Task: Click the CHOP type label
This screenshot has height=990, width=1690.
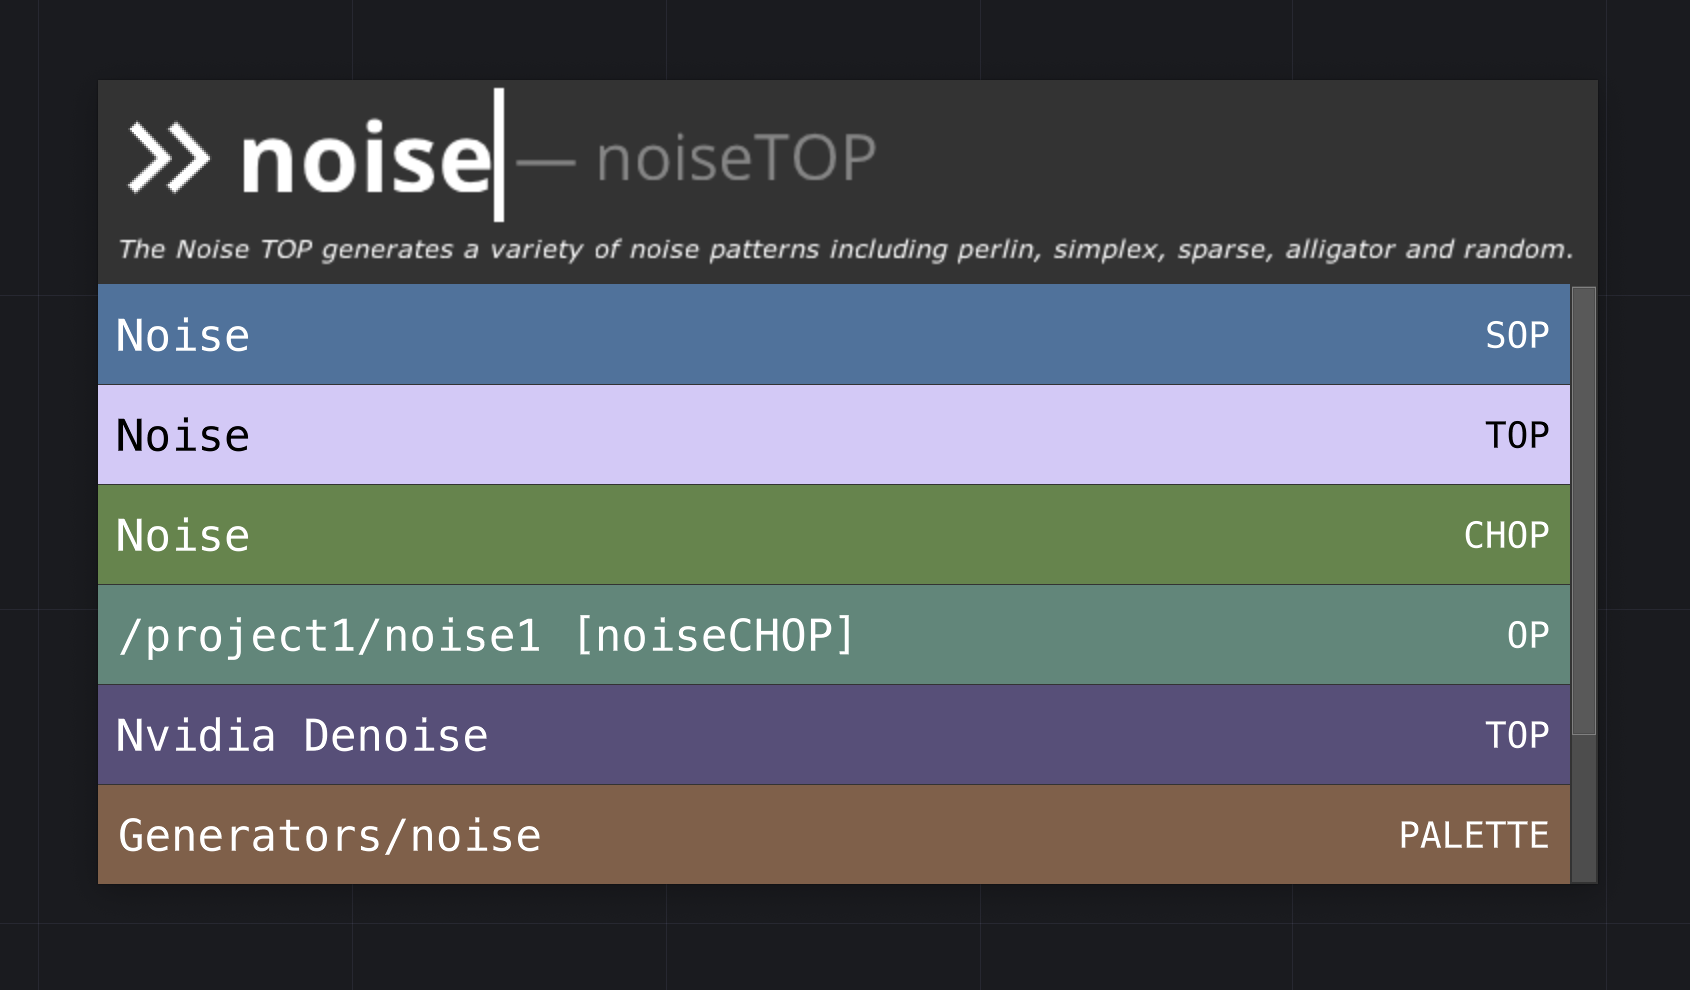Action: [x=1506, y=535]
